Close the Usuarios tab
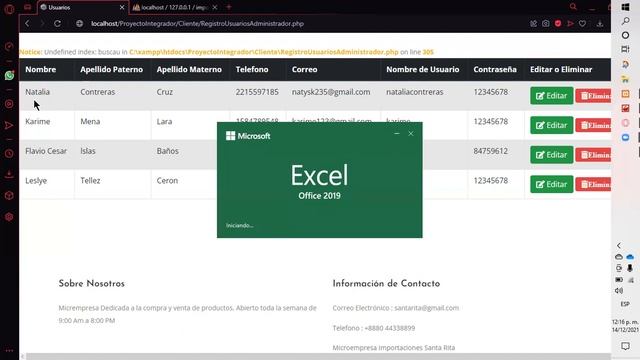 tap(122, 7)
